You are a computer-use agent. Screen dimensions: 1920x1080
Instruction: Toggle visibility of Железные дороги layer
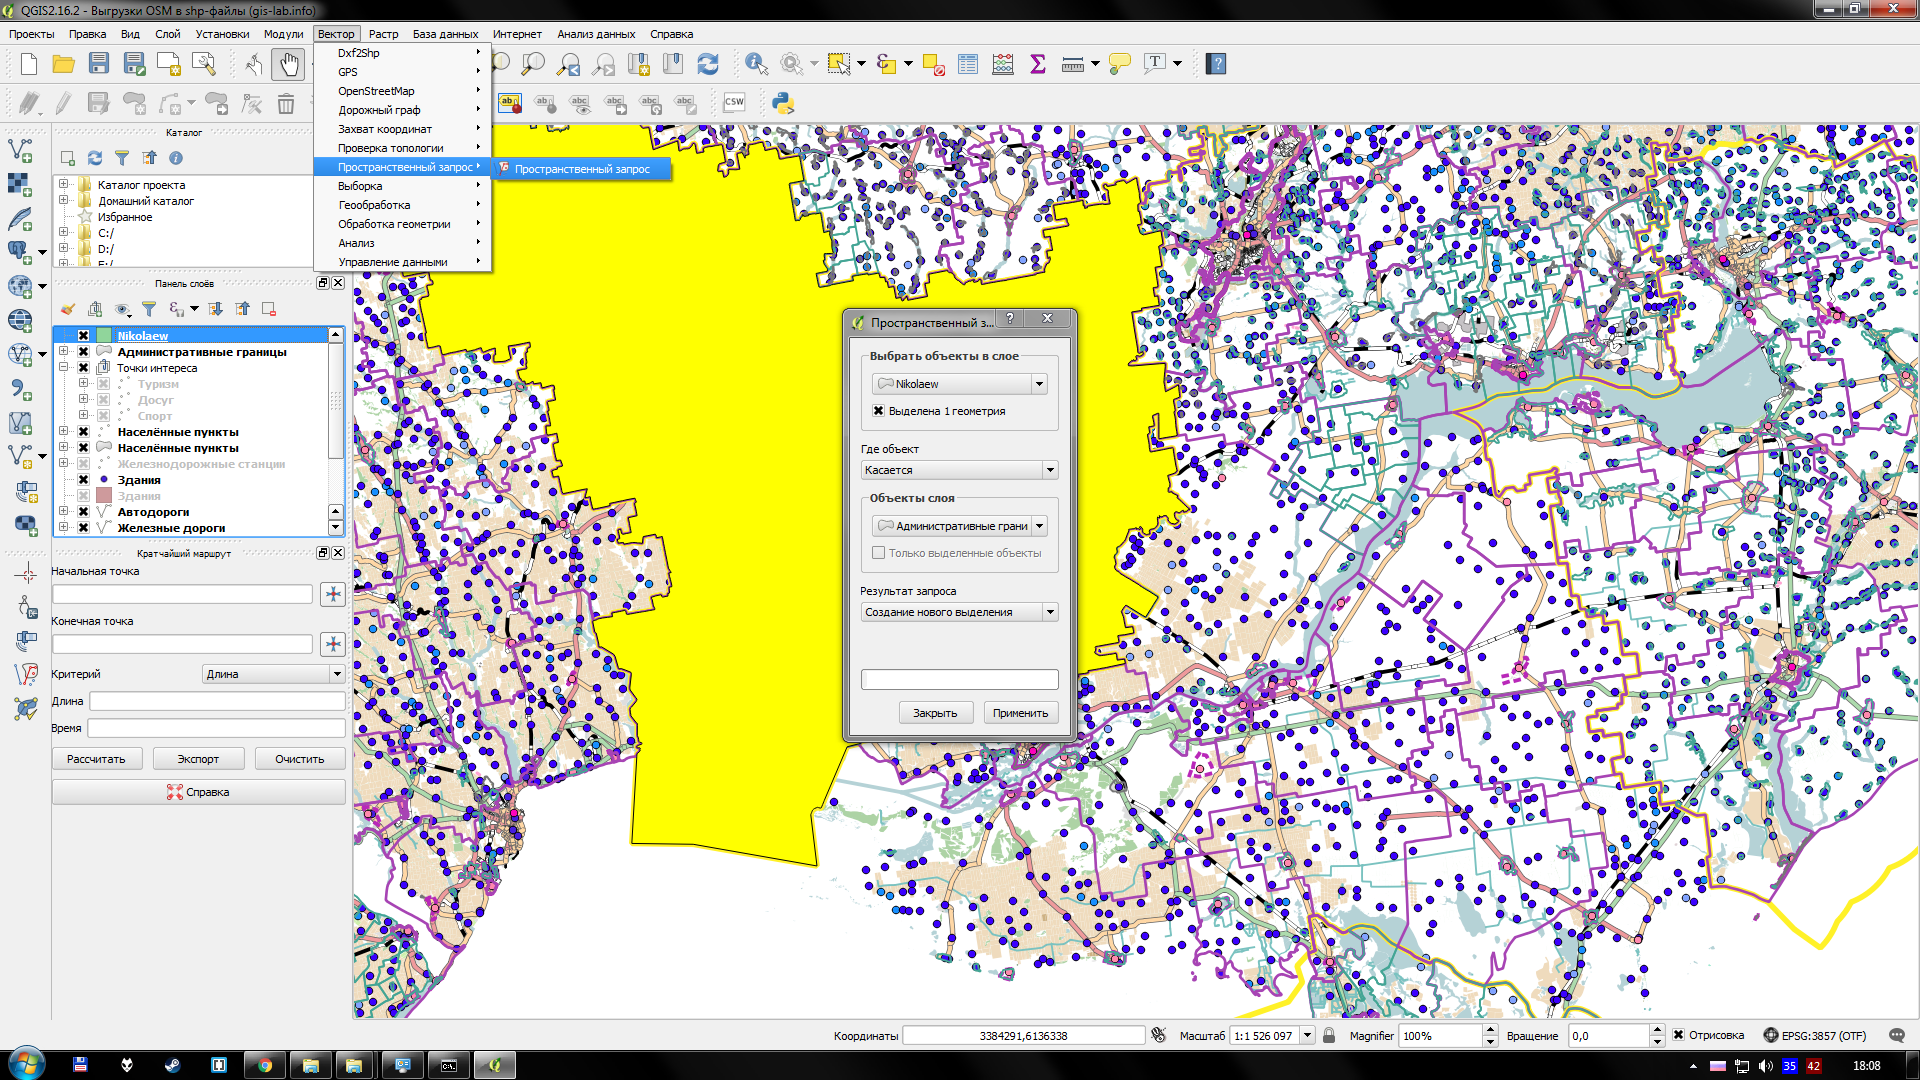[83, 528]
